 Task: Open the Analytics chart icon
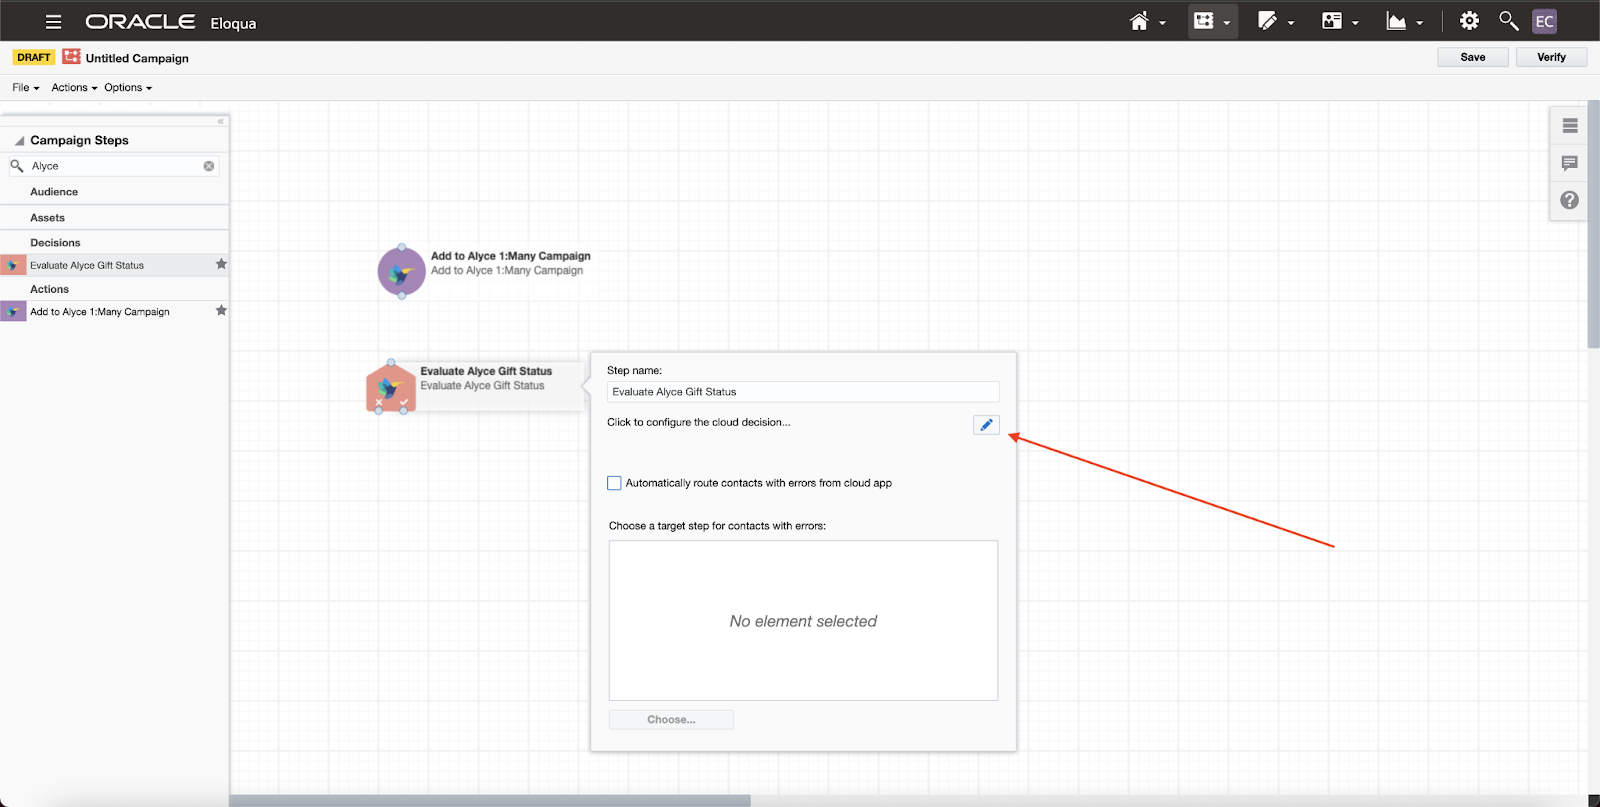point(1396,21)
